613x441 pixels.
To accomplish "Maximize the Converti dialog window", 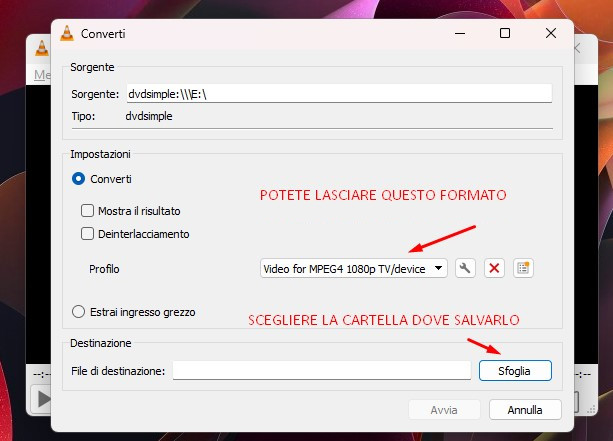I will (x=505, y=34).
